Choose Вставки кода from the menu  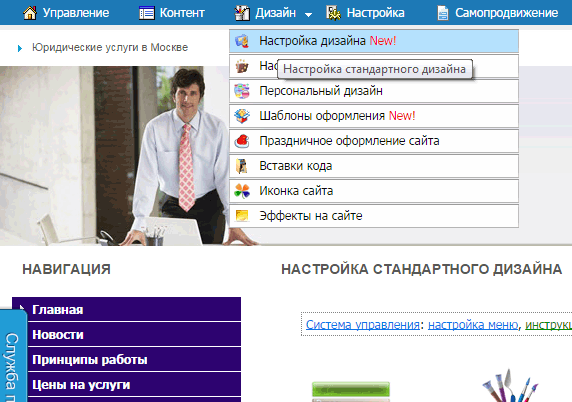[x=374, y=166]
